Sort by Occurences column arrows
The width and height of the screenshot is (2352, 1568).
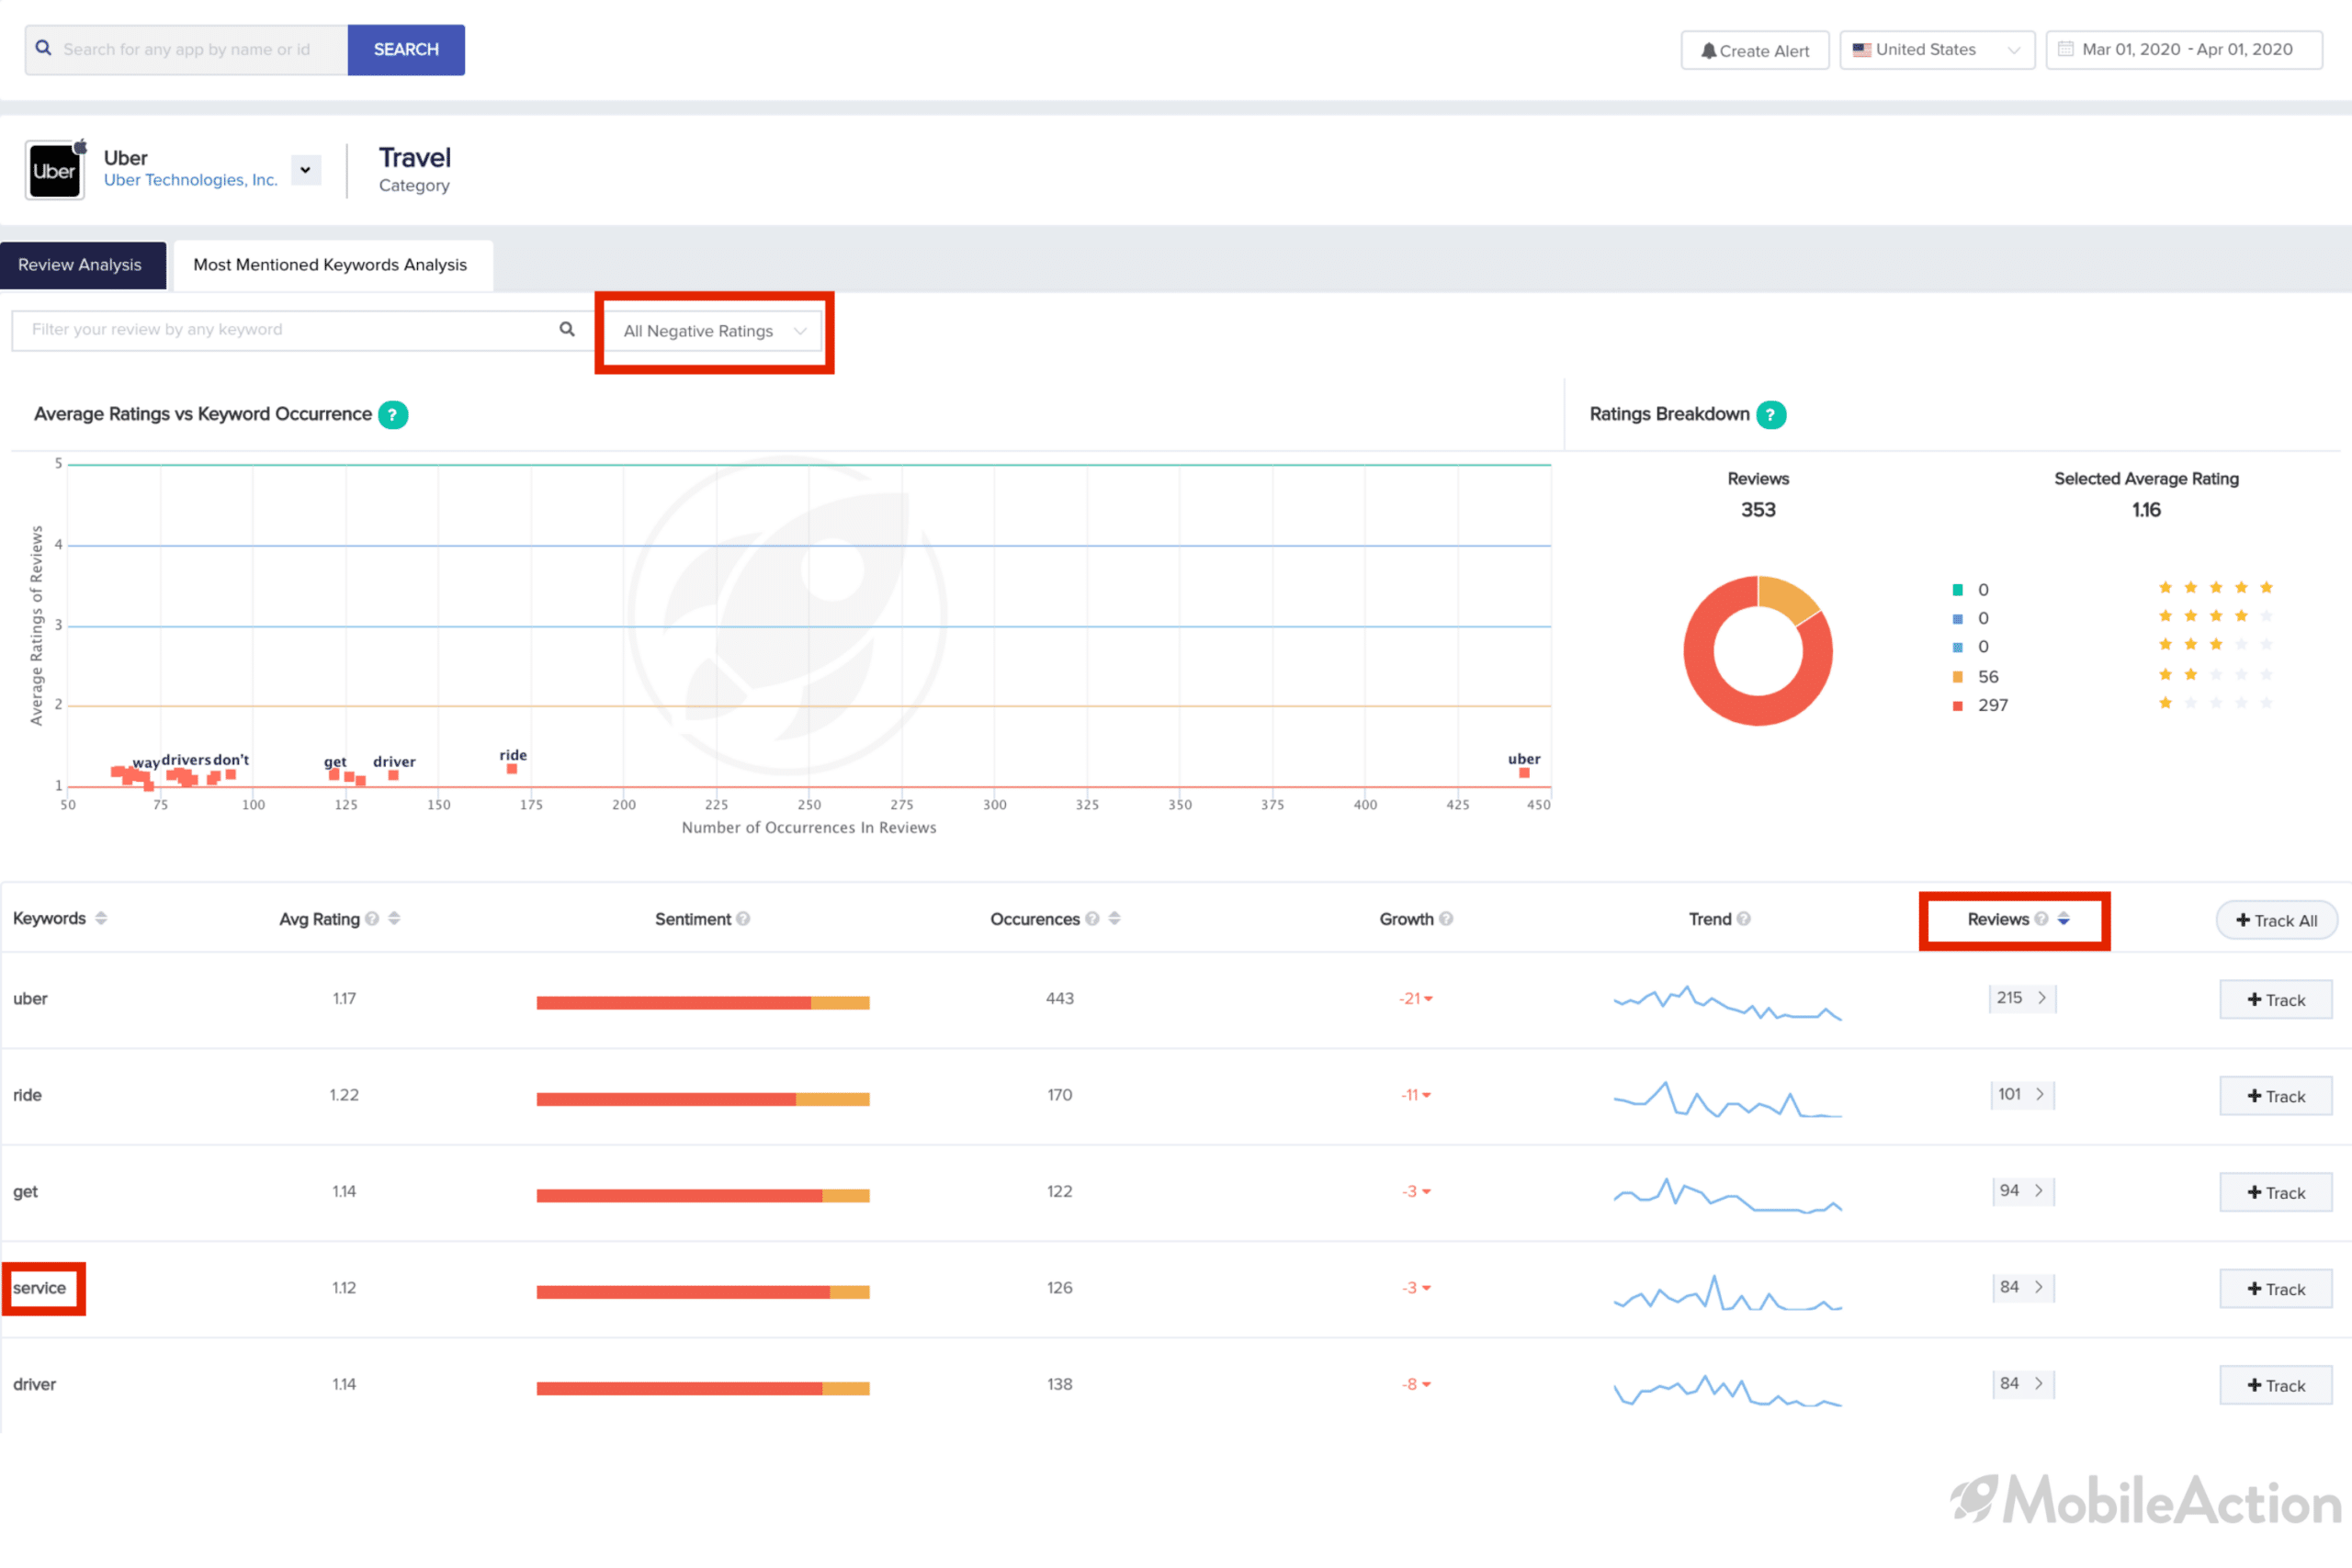tap(1114, 918)
